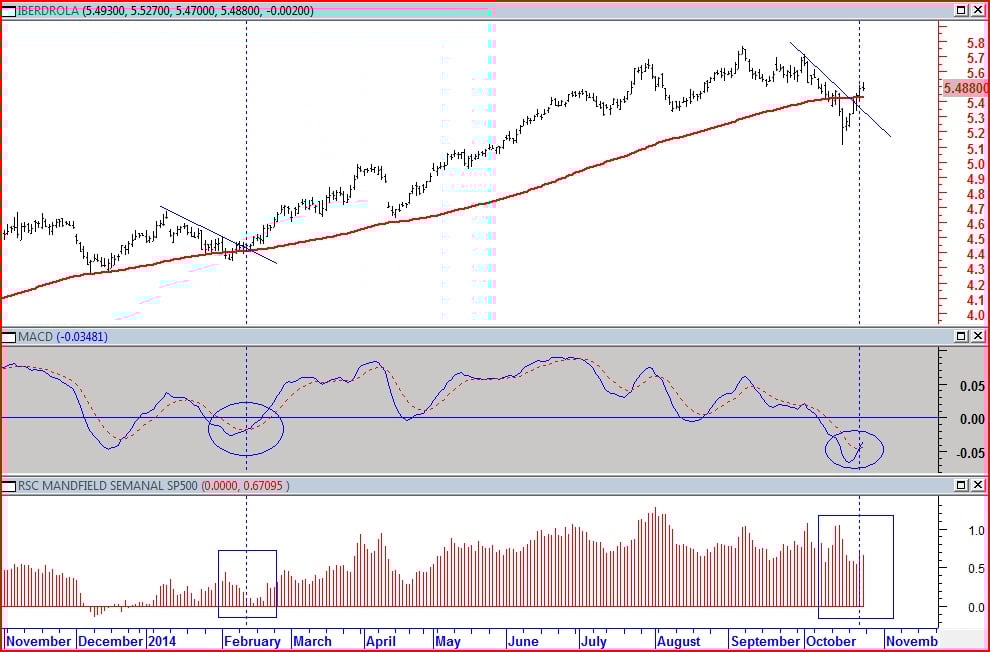The width and height of the screenshot is (990, 652).
Task: Close the MACD indicator panel
Action: click(977, 336)
